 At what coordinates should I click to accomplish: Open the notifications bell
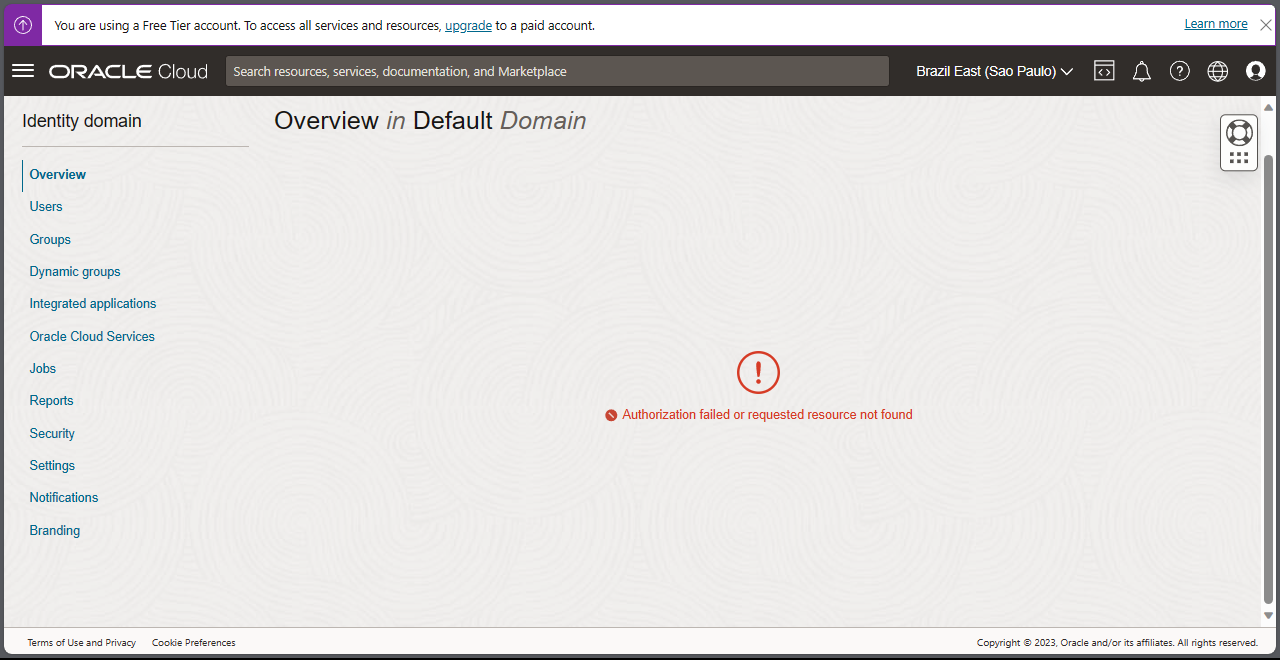(1141, 71)
